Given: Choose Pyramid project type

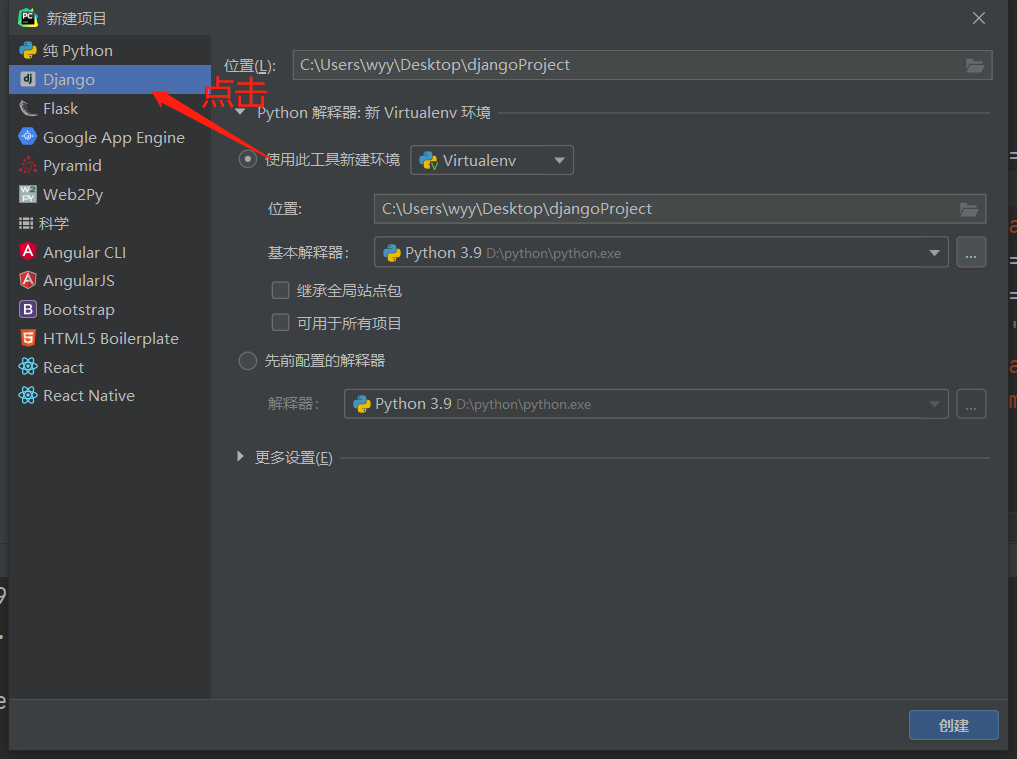Looking at the screenshot, I should [x=110, y=165].
